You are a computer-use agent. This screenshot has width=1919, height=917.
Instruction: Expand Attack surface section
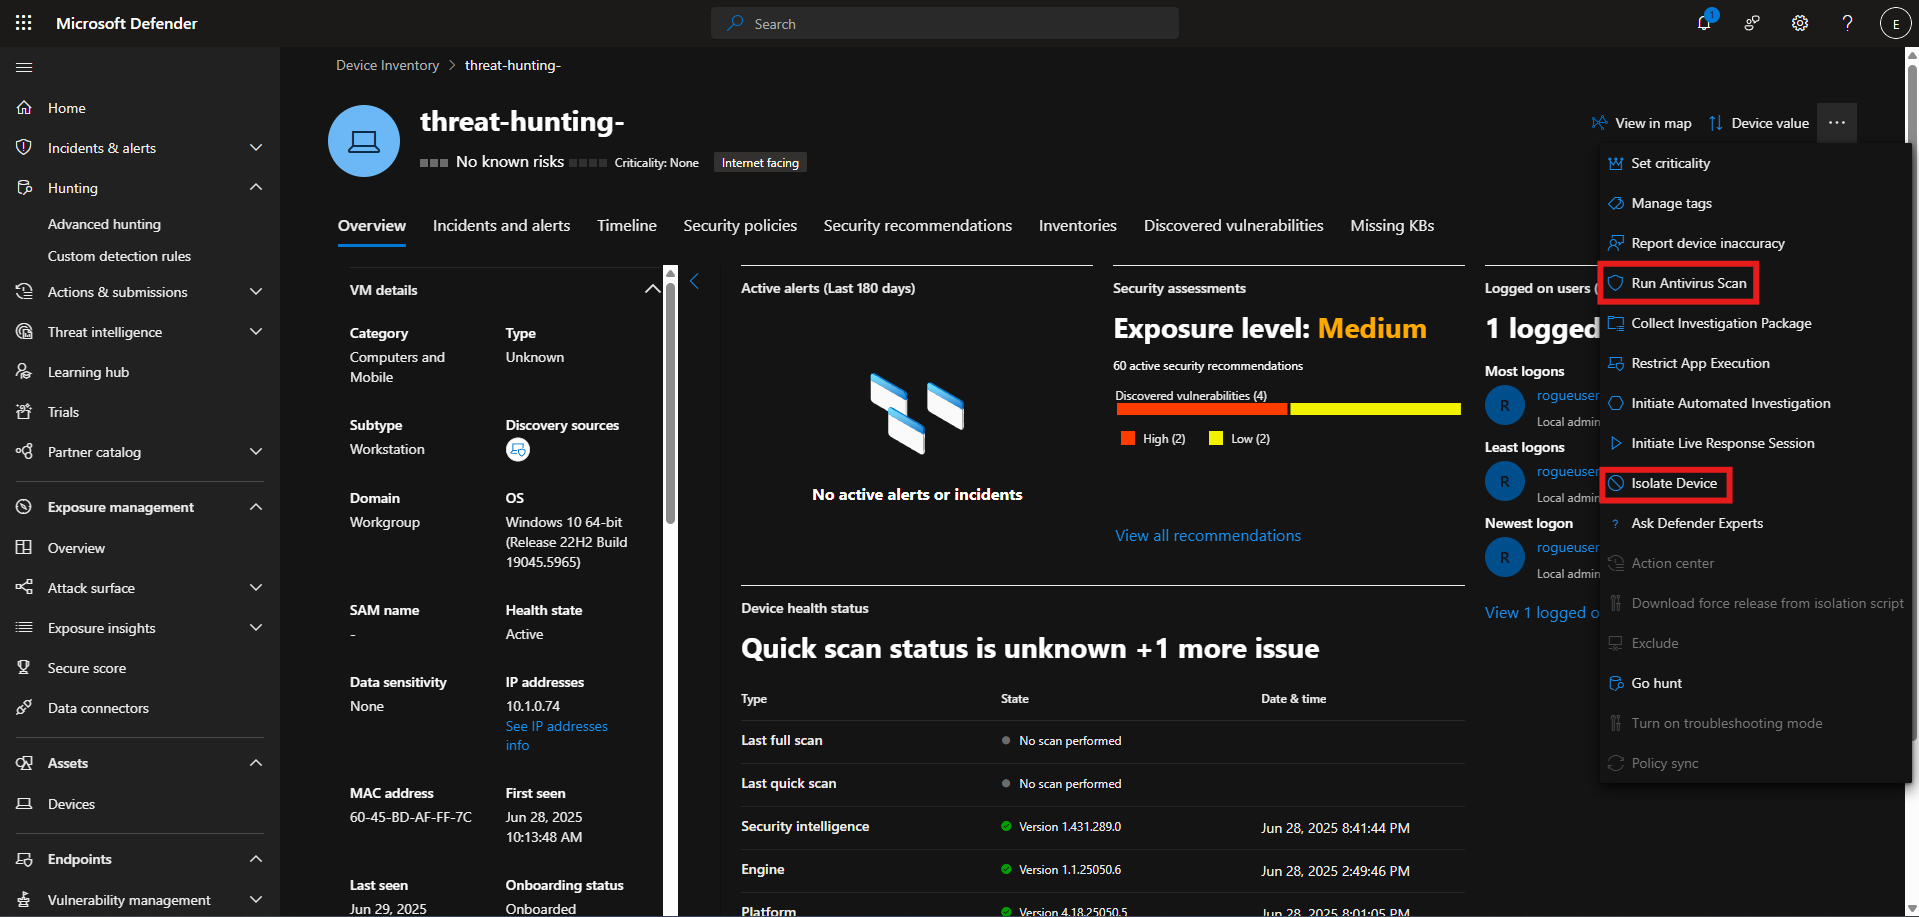(x=256, y=588)
